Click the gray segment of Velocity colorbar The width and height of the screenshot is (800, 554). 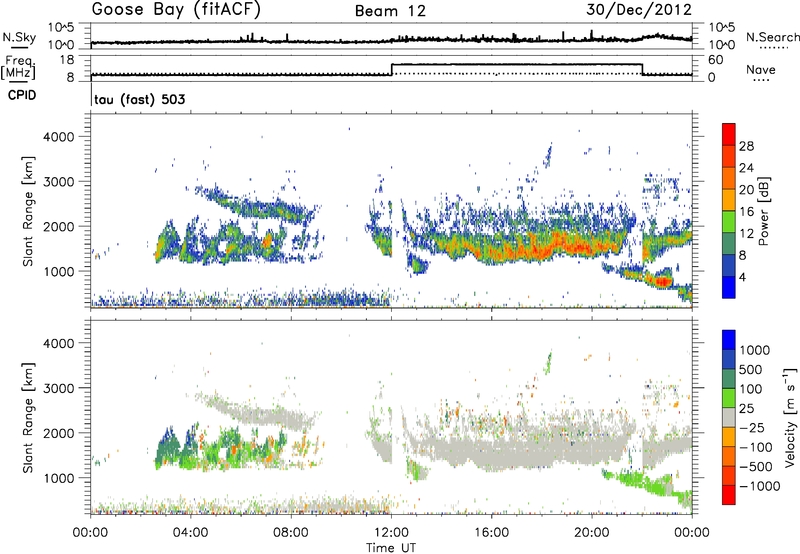pyautogui.click(x=729, y=418)
